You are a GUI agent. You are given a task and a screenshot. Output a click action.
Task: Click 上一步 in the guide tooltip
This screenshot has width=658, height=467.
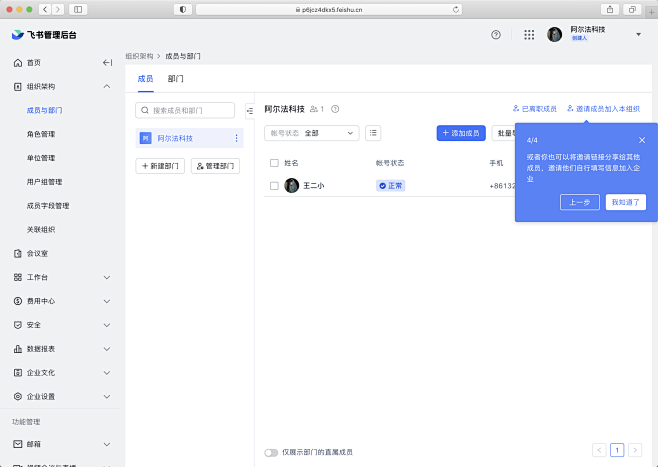[580, 202]
